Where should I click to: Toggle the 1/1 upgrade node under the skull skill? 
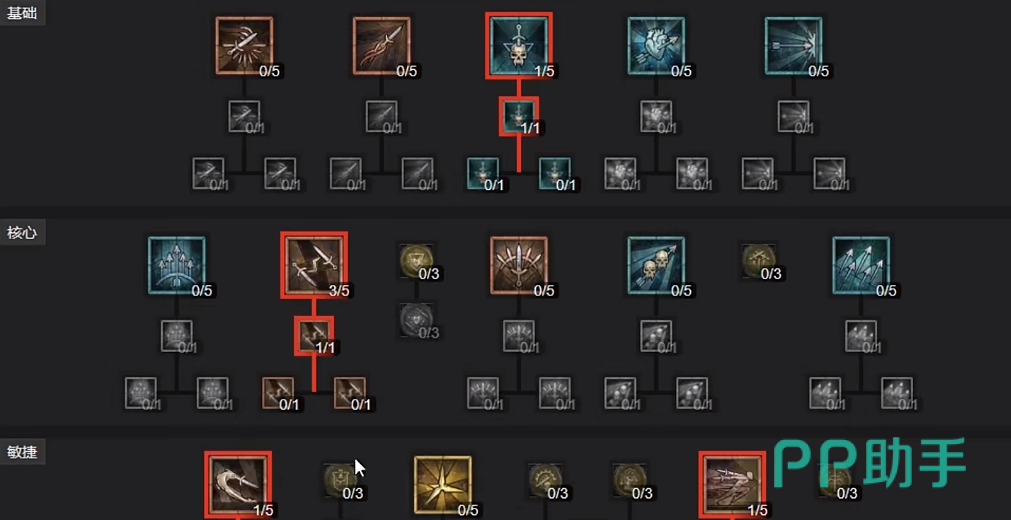[518, 116]
